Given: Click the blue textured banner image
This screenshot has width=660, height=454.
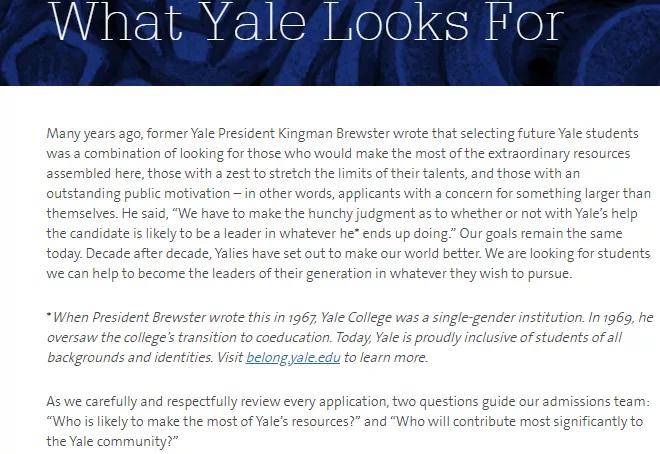Looking at the screenshot, I should coord(330,42).
